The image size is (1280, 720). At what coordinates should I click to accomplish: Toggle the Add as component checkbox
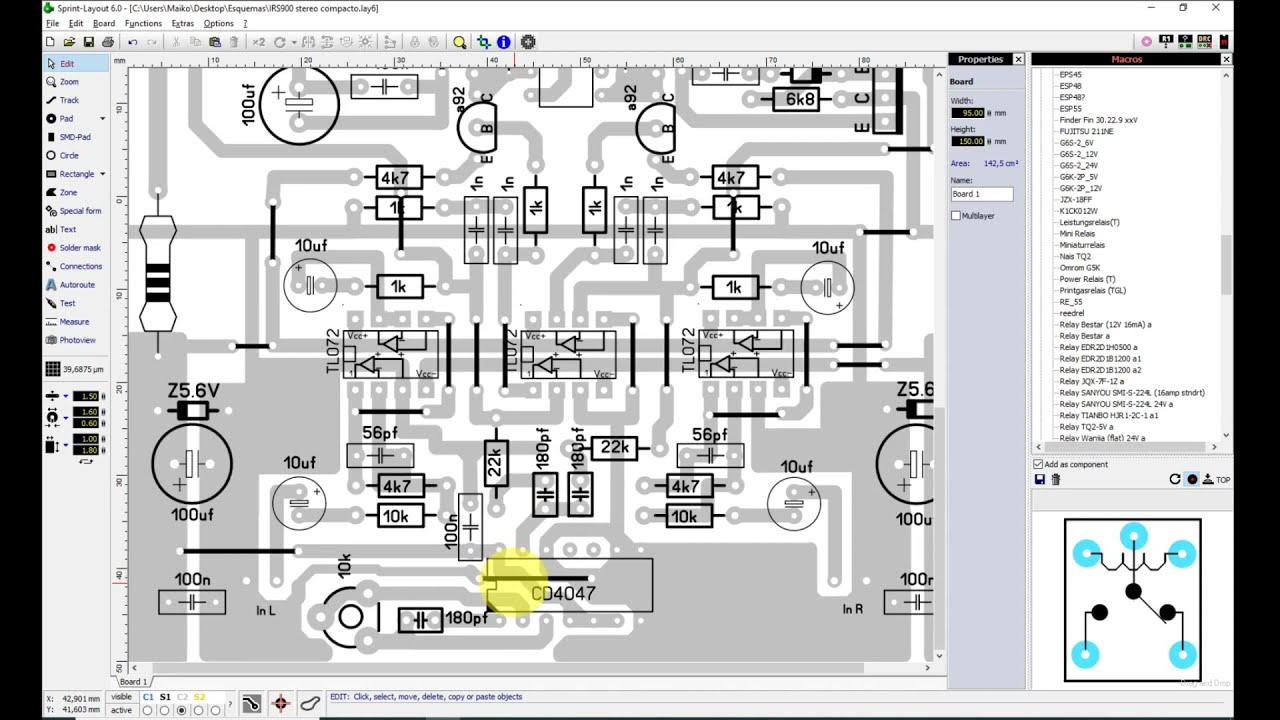click(x=1038, y=464)
